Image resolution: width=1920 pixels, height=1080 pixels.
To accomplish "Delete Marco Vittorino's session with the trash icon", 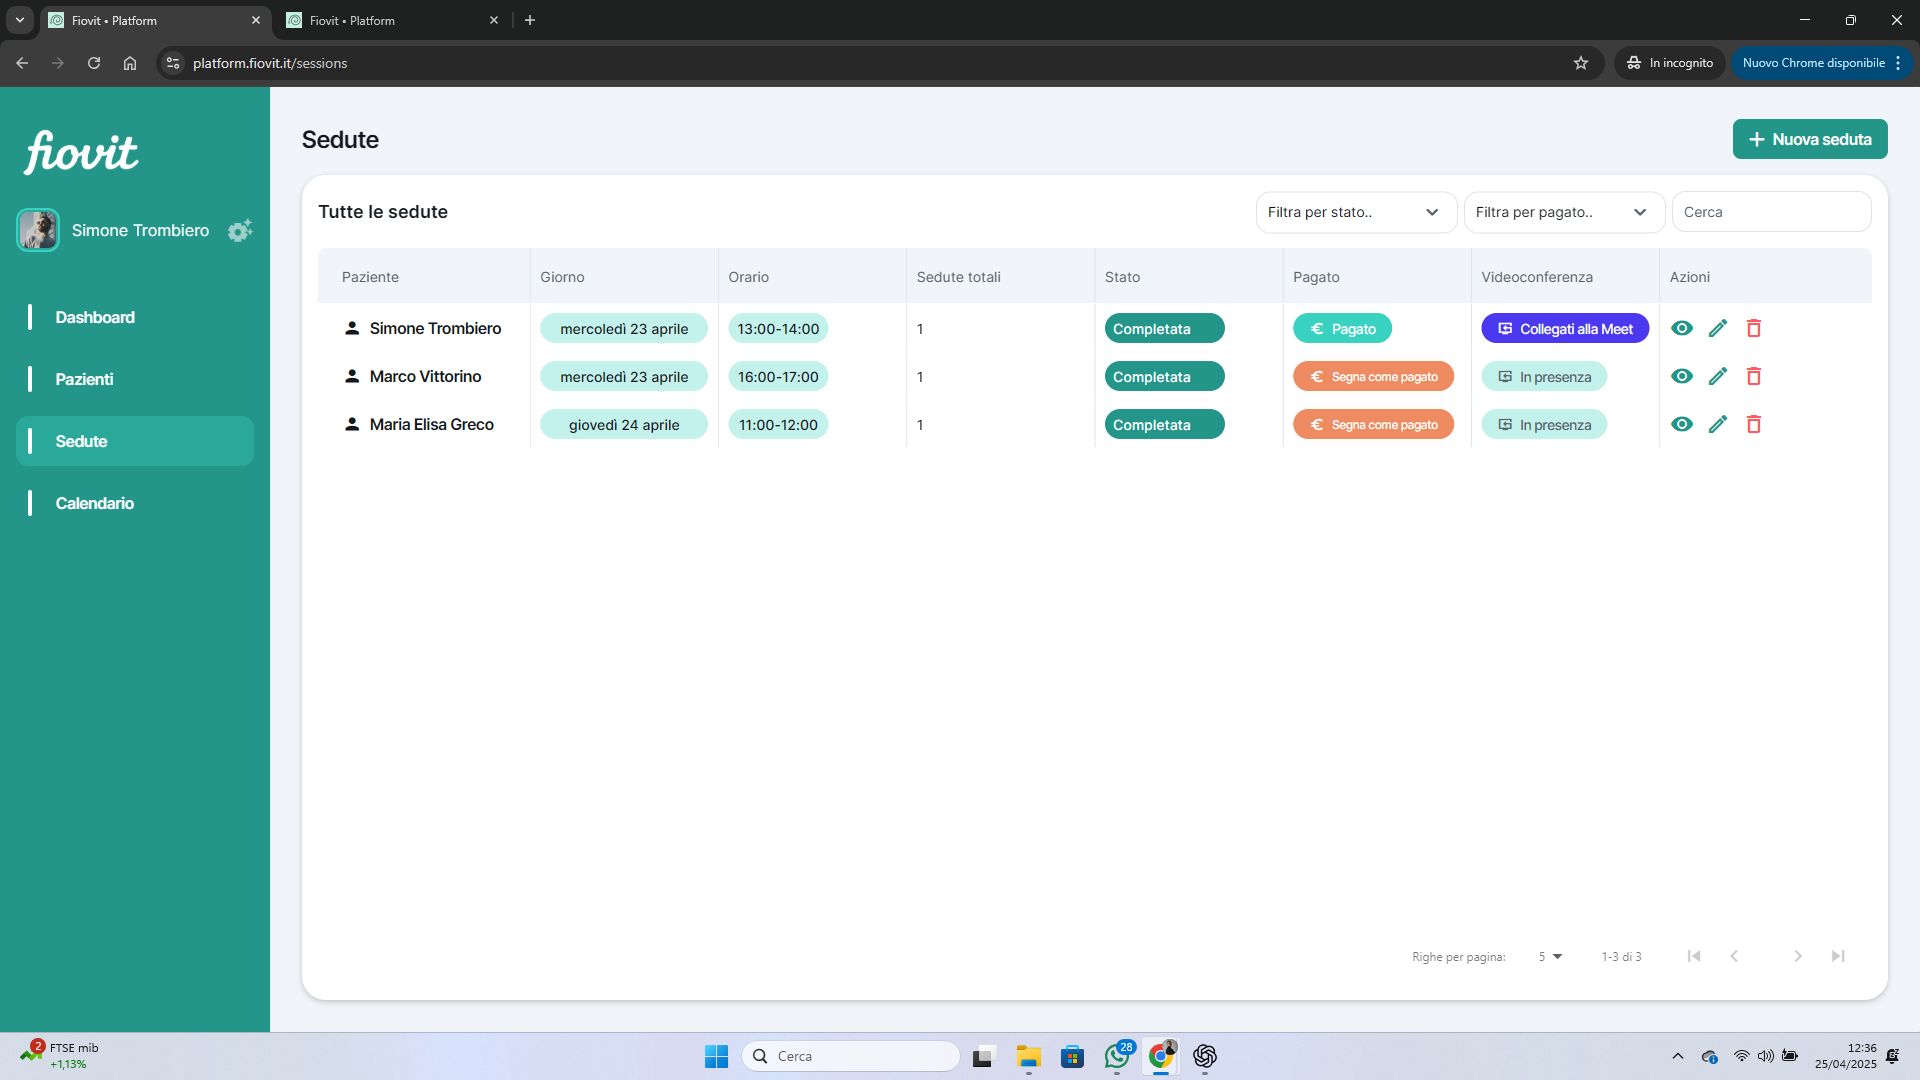I will pyautogui.click(x=1753, y=376).
